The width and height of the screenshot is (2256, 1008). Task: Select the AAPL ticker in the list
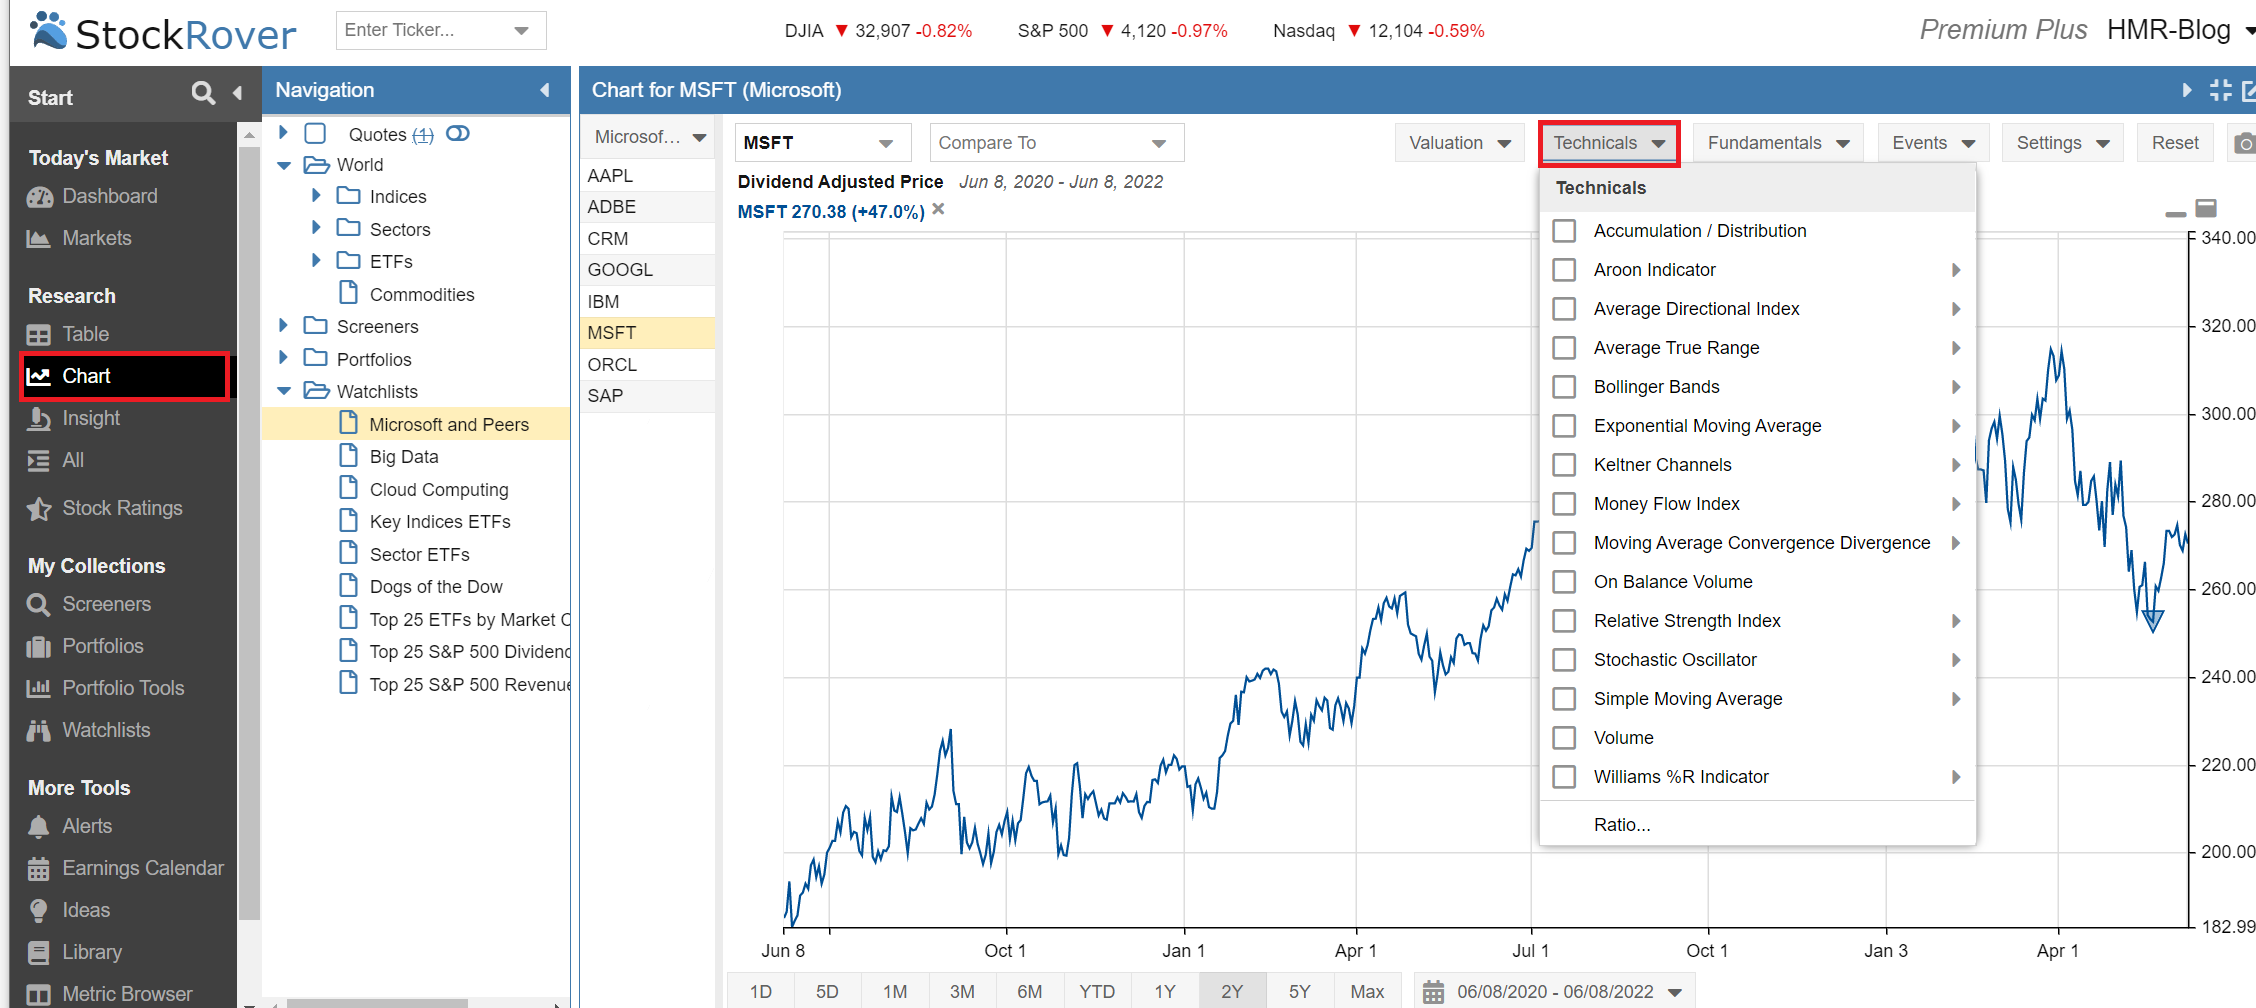coord(647,176)
